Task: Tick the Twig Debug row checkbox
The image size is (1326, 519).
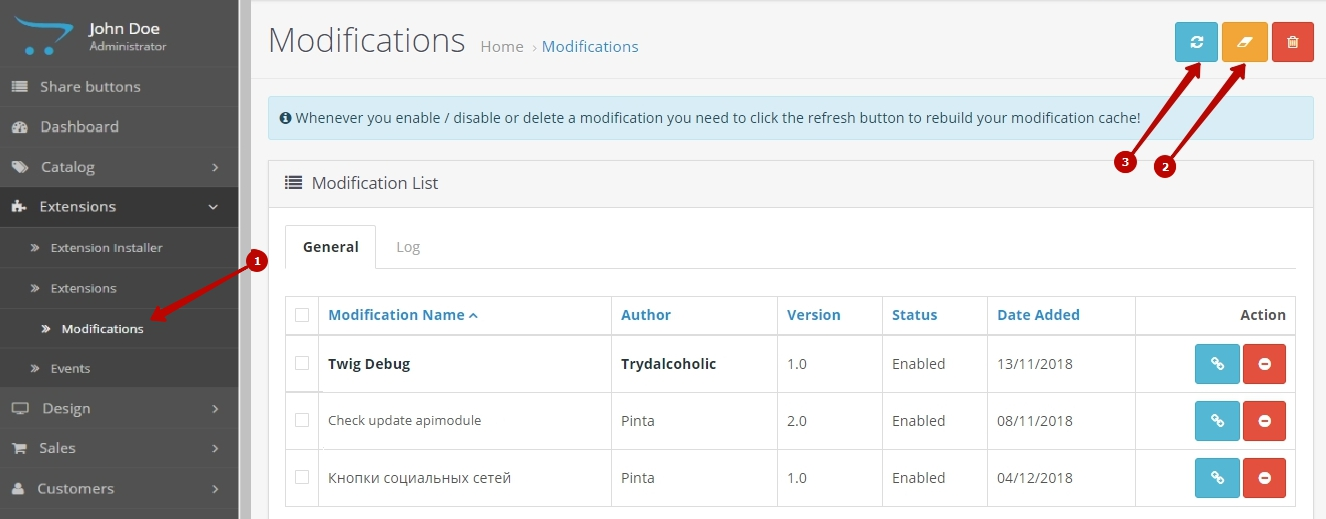Action: click(x=302, y=363)
